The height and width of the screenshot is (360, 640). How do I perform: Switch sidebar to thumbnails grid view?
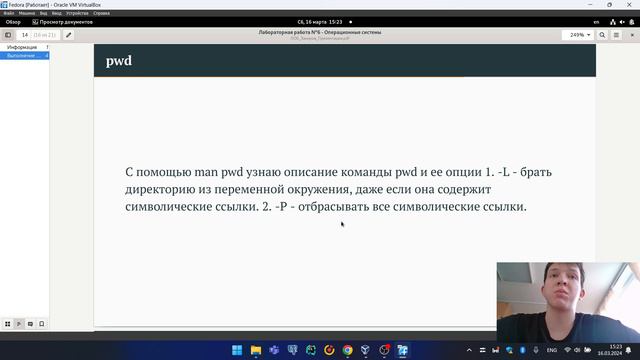tap(7, 324)
